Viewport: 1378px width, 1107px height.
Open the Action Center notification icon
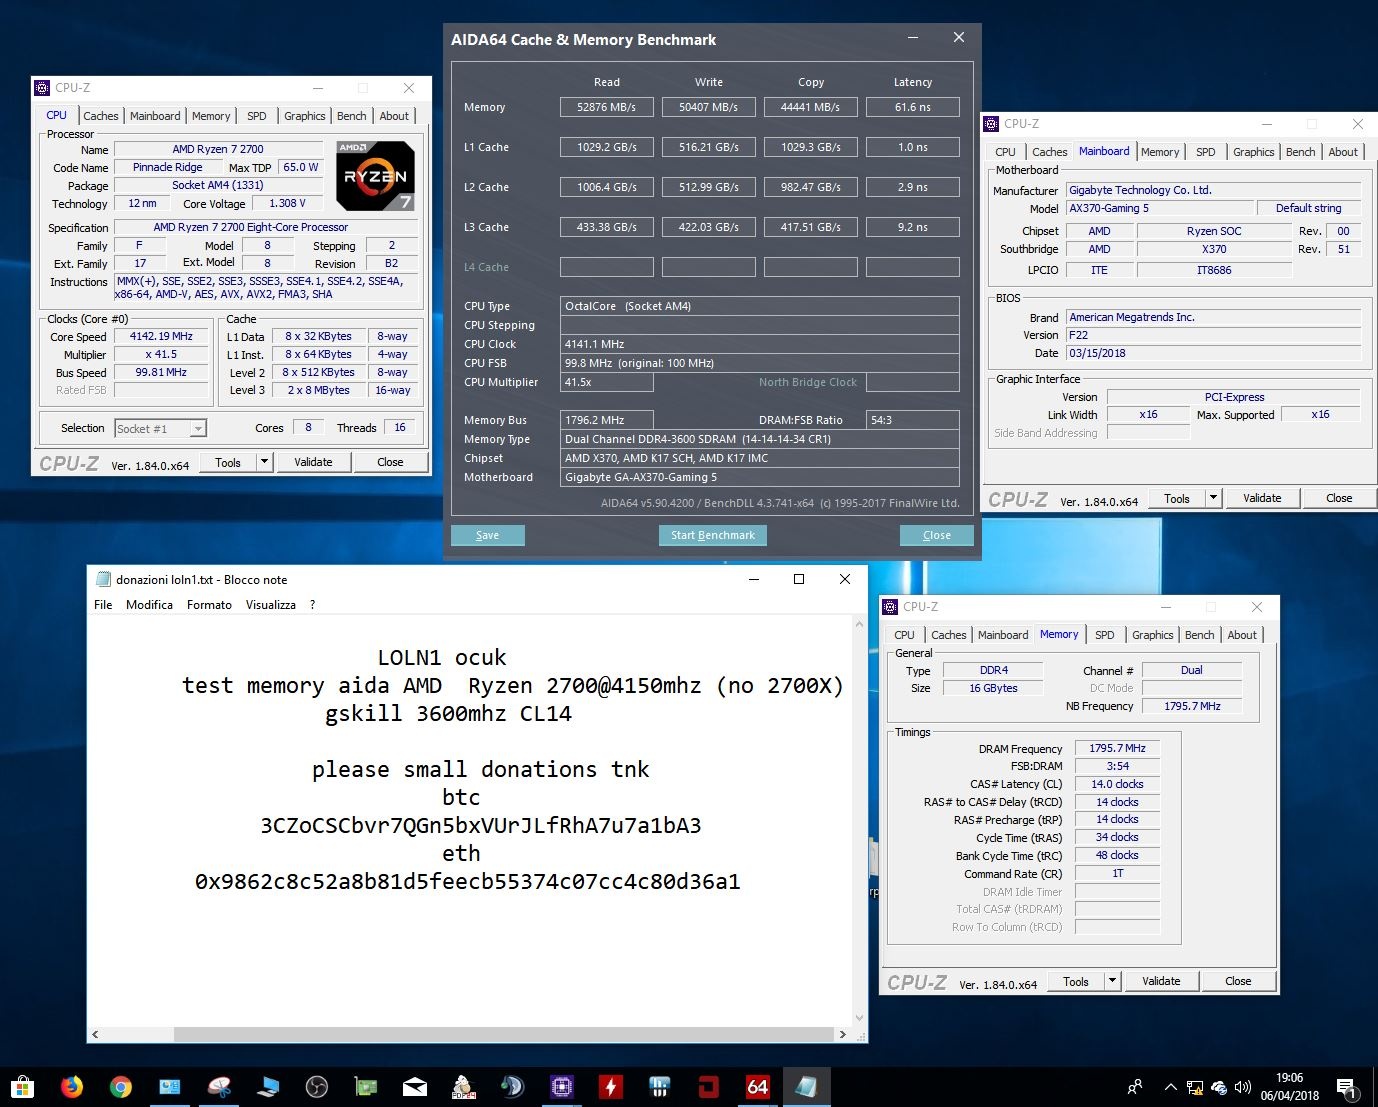[x=1346, y=1087]
